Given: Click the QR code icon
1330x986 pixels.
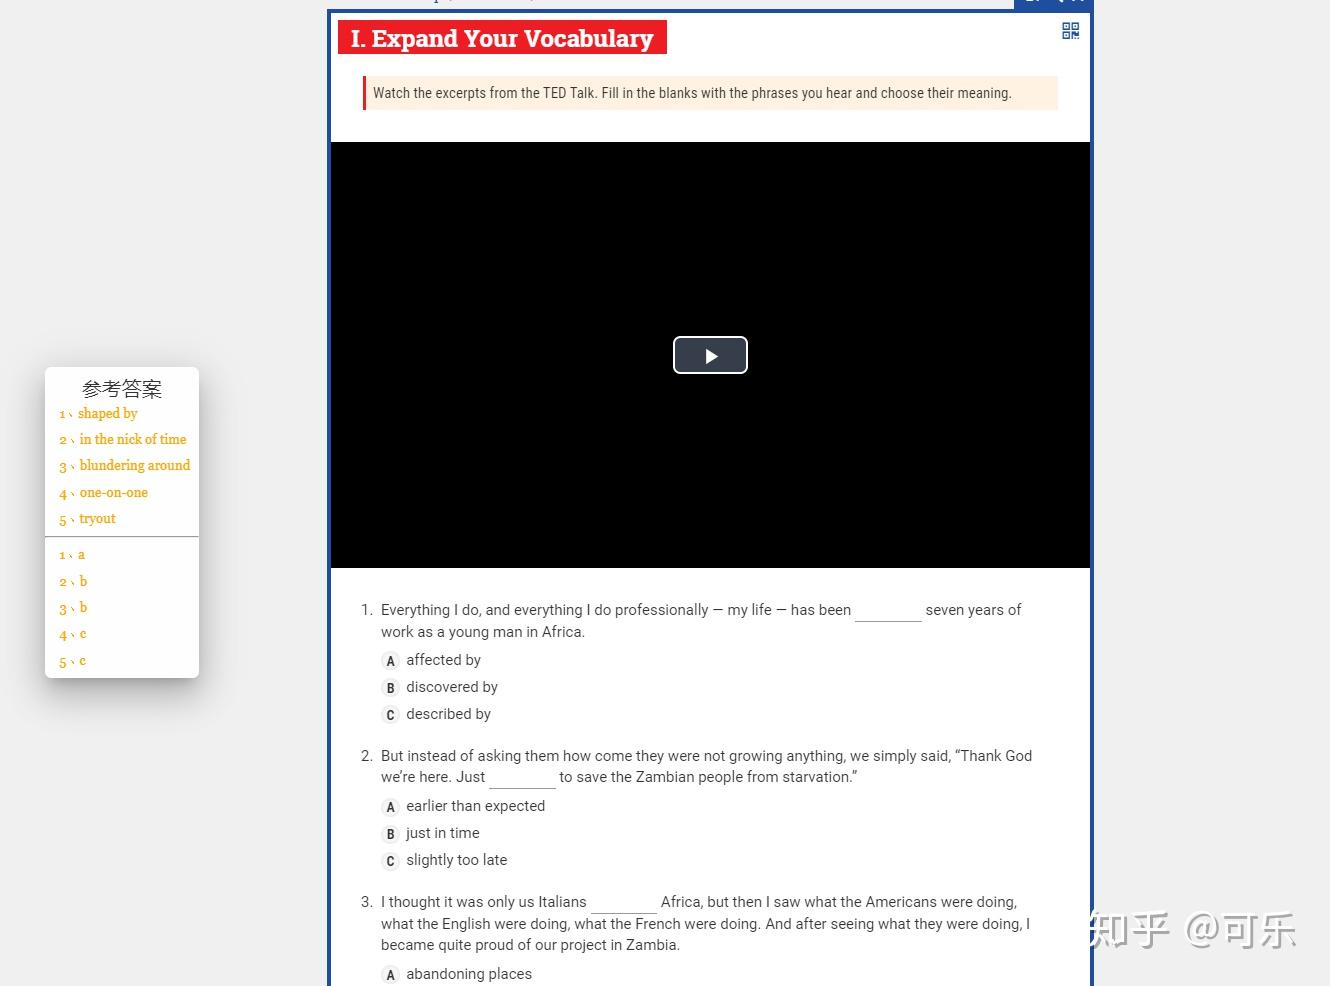Looking at the screenshot, I should pyautogui.click(x=1070, y=30).
